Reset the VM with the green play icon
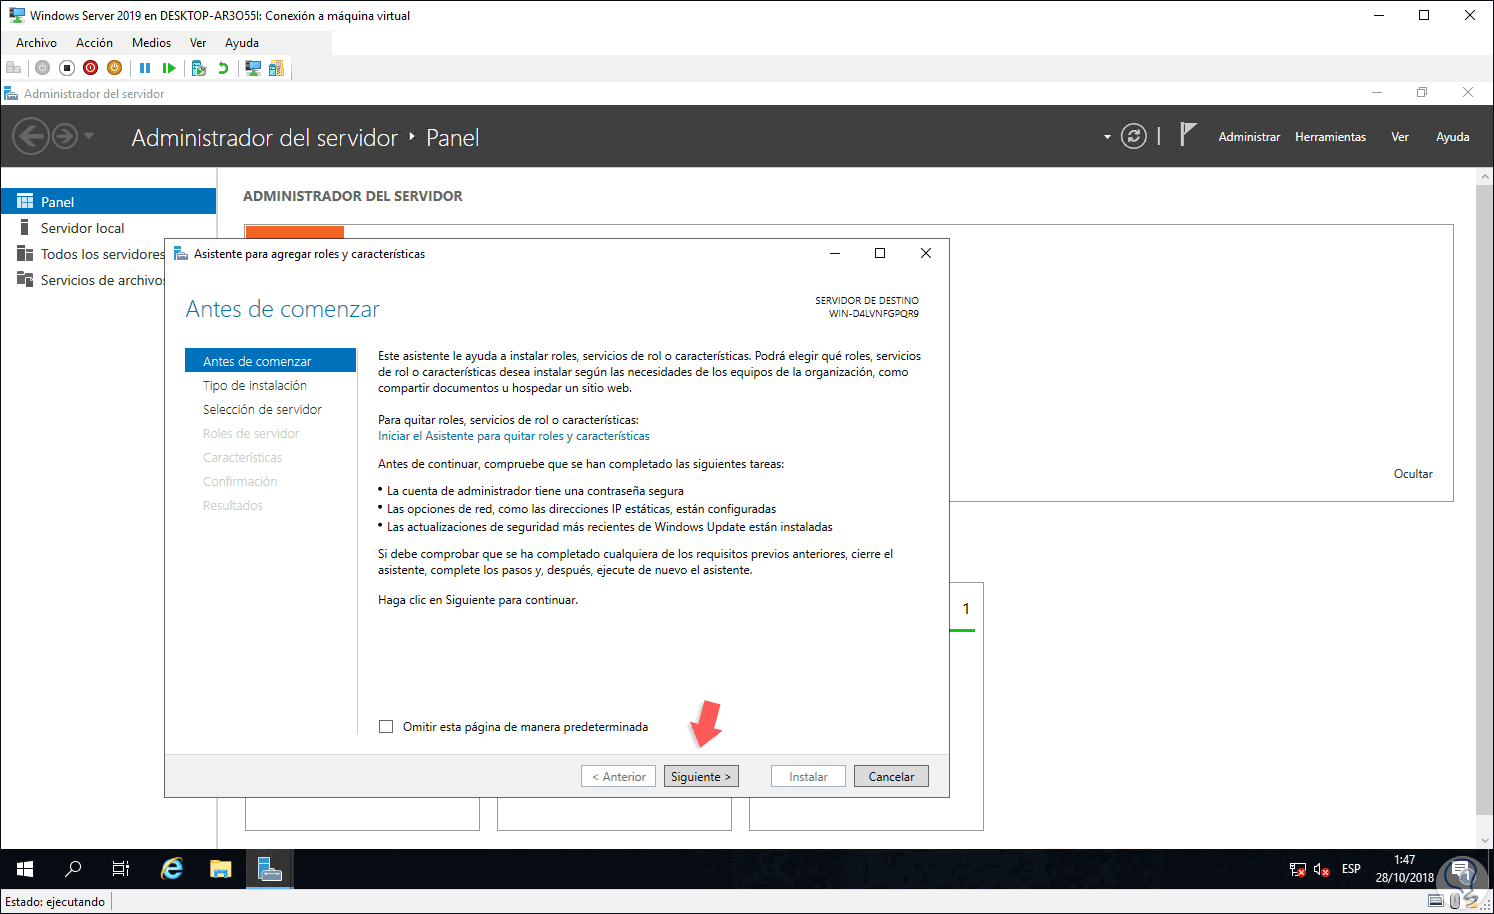 pyautogui.click(x=169, y=68)
